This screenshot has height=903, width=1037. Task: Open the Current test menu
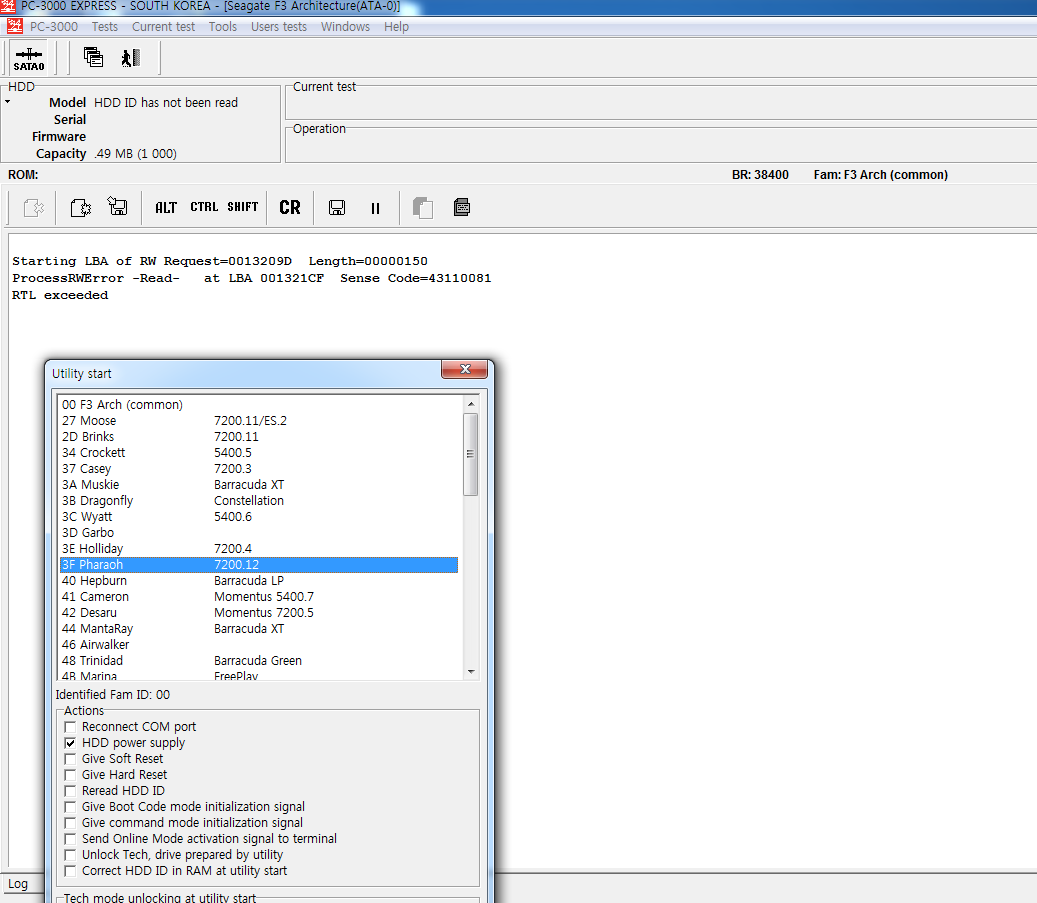(163, 26)
